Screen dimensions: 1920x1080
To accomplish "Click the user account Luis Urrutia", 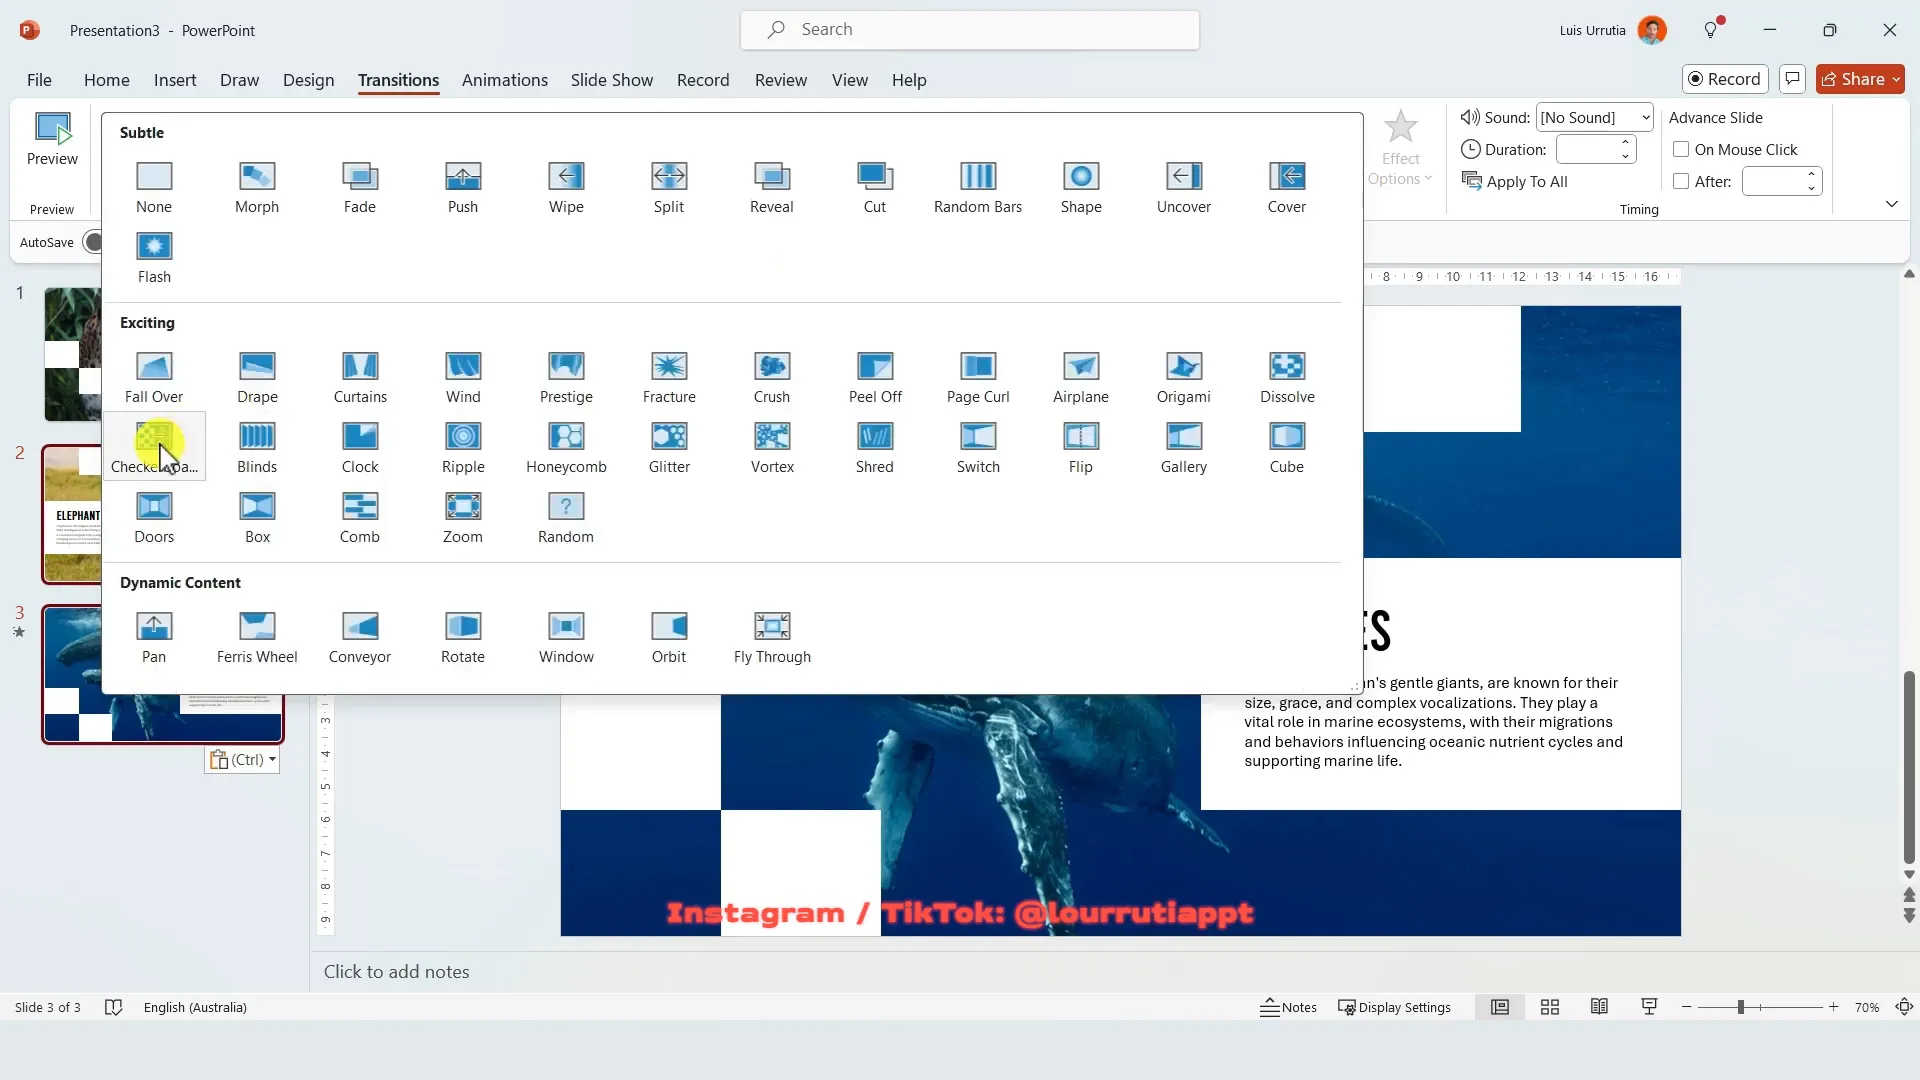I will (x=1613, y=30).
